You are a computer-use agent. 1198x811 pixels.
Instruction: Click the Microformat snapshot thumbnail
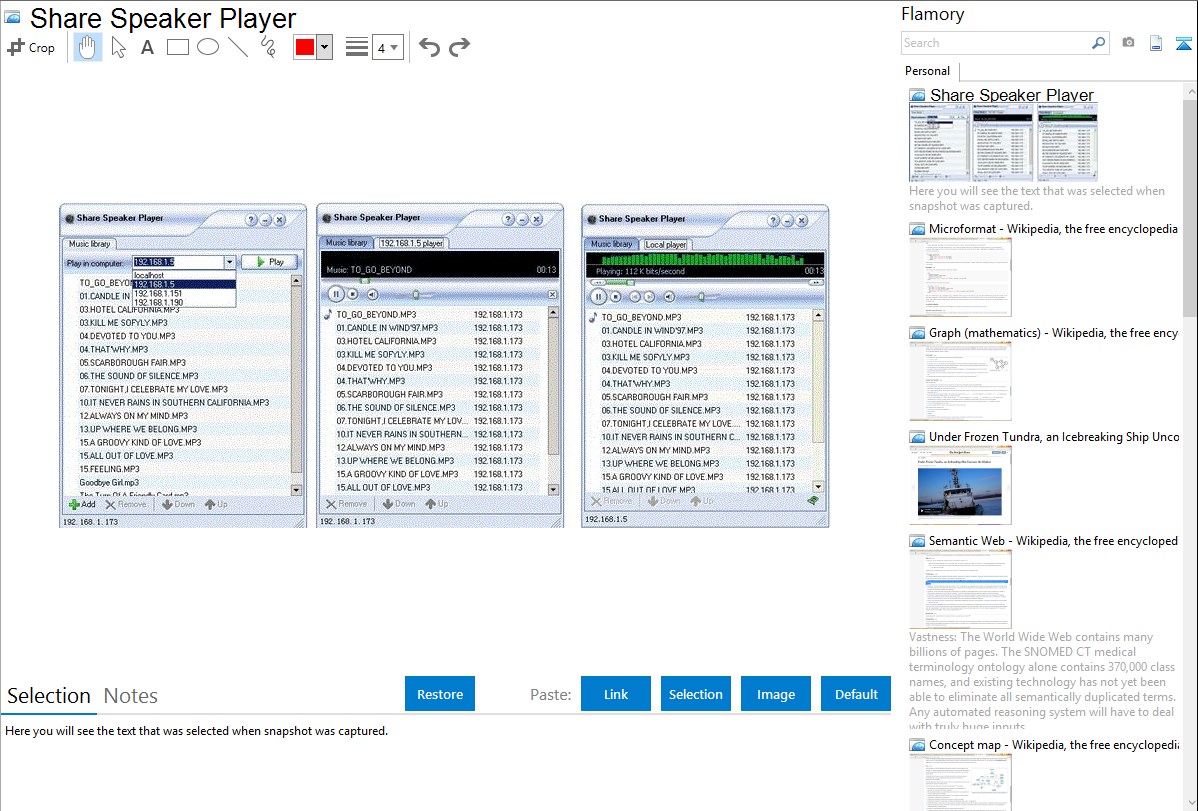pyautogui.click(x=960, y=277)
